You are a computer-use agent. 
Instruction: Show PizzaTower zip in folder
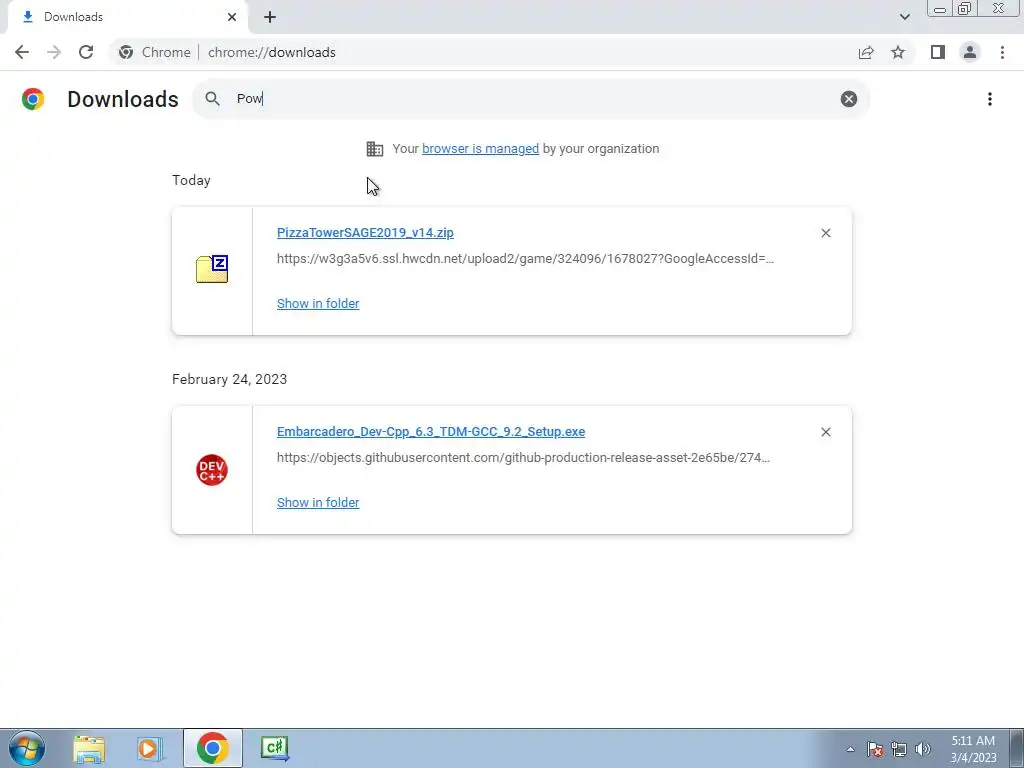[318, 304]
